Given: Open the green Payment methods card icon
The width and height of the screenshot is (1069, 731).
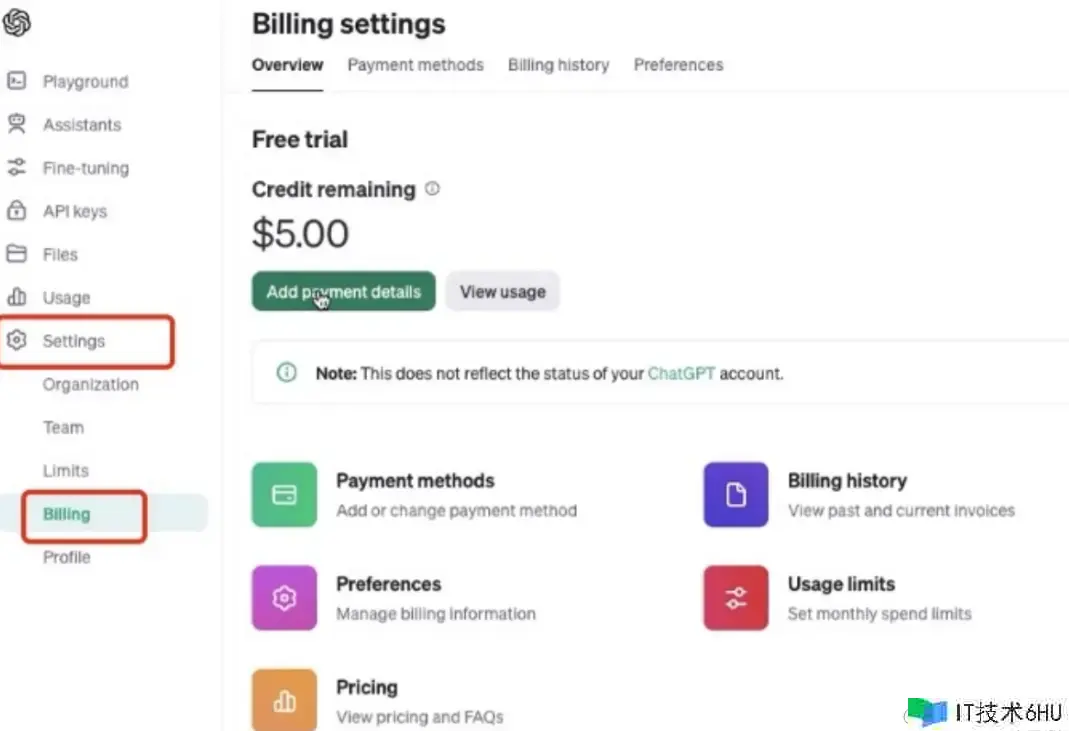Looking at the screenshot, I should pos(284,494).
